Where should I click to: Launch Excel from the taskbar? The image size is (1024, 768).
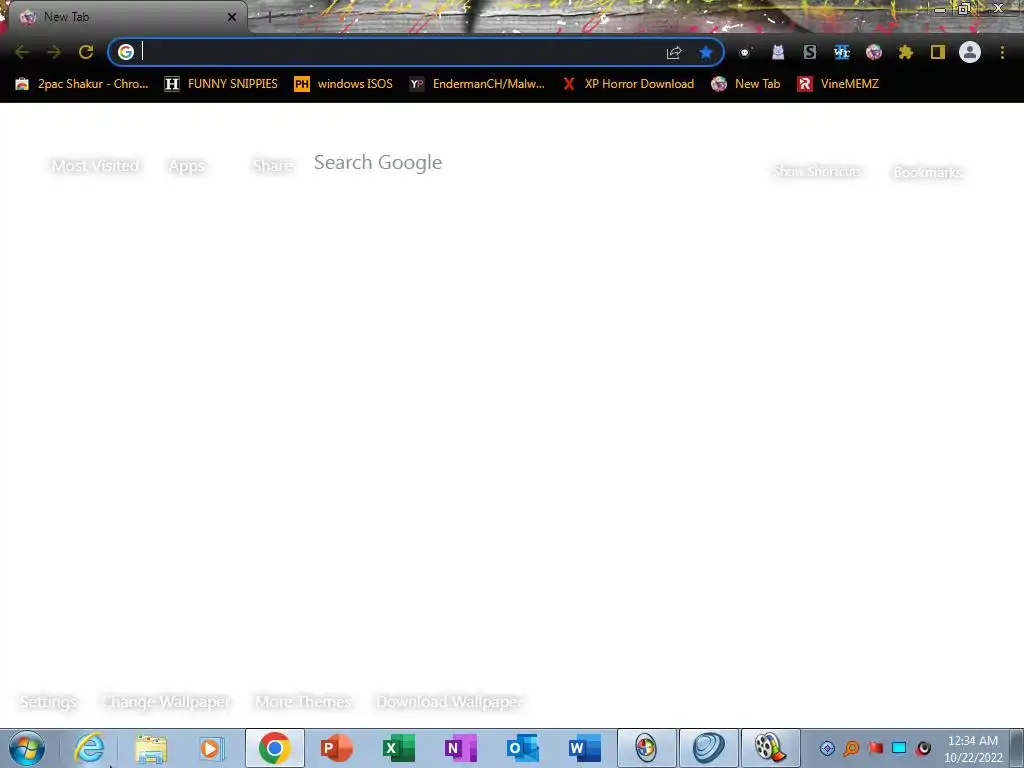398,748
